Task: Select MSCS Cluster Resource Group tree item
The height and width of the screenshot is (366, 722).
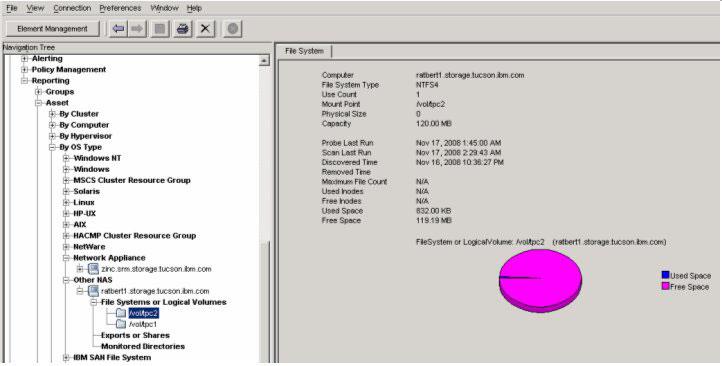Action: click(132, 180)
